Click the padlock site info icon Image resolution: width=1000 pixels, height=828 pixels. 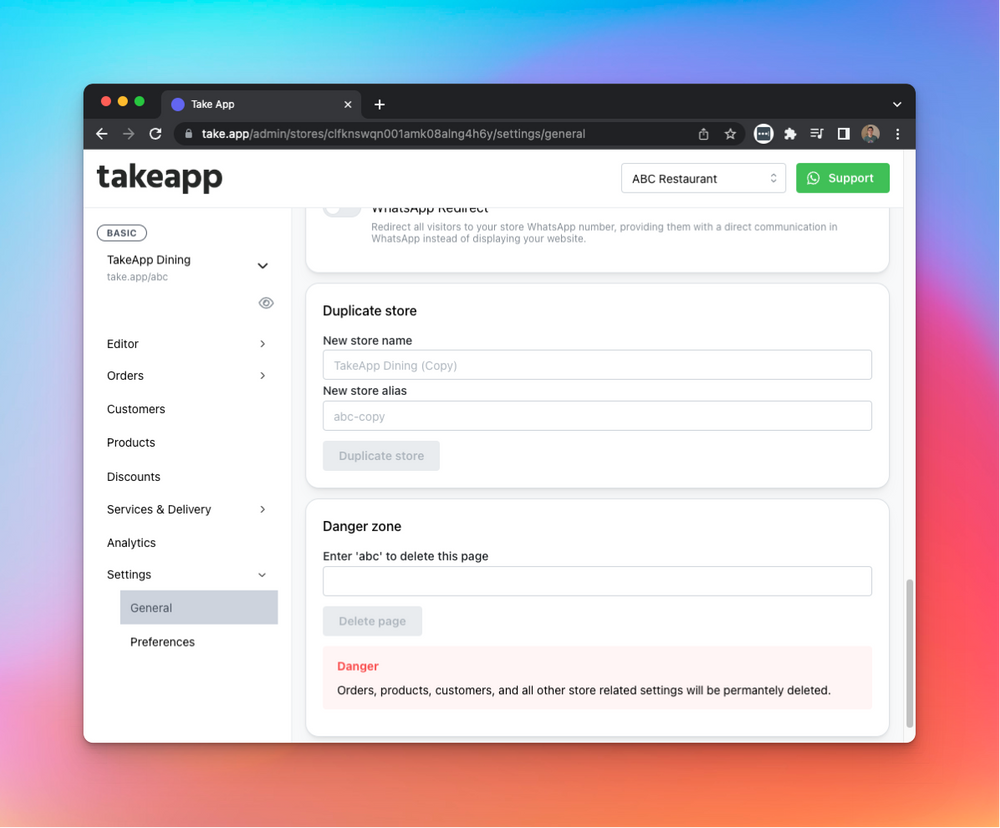pos(188,134)
